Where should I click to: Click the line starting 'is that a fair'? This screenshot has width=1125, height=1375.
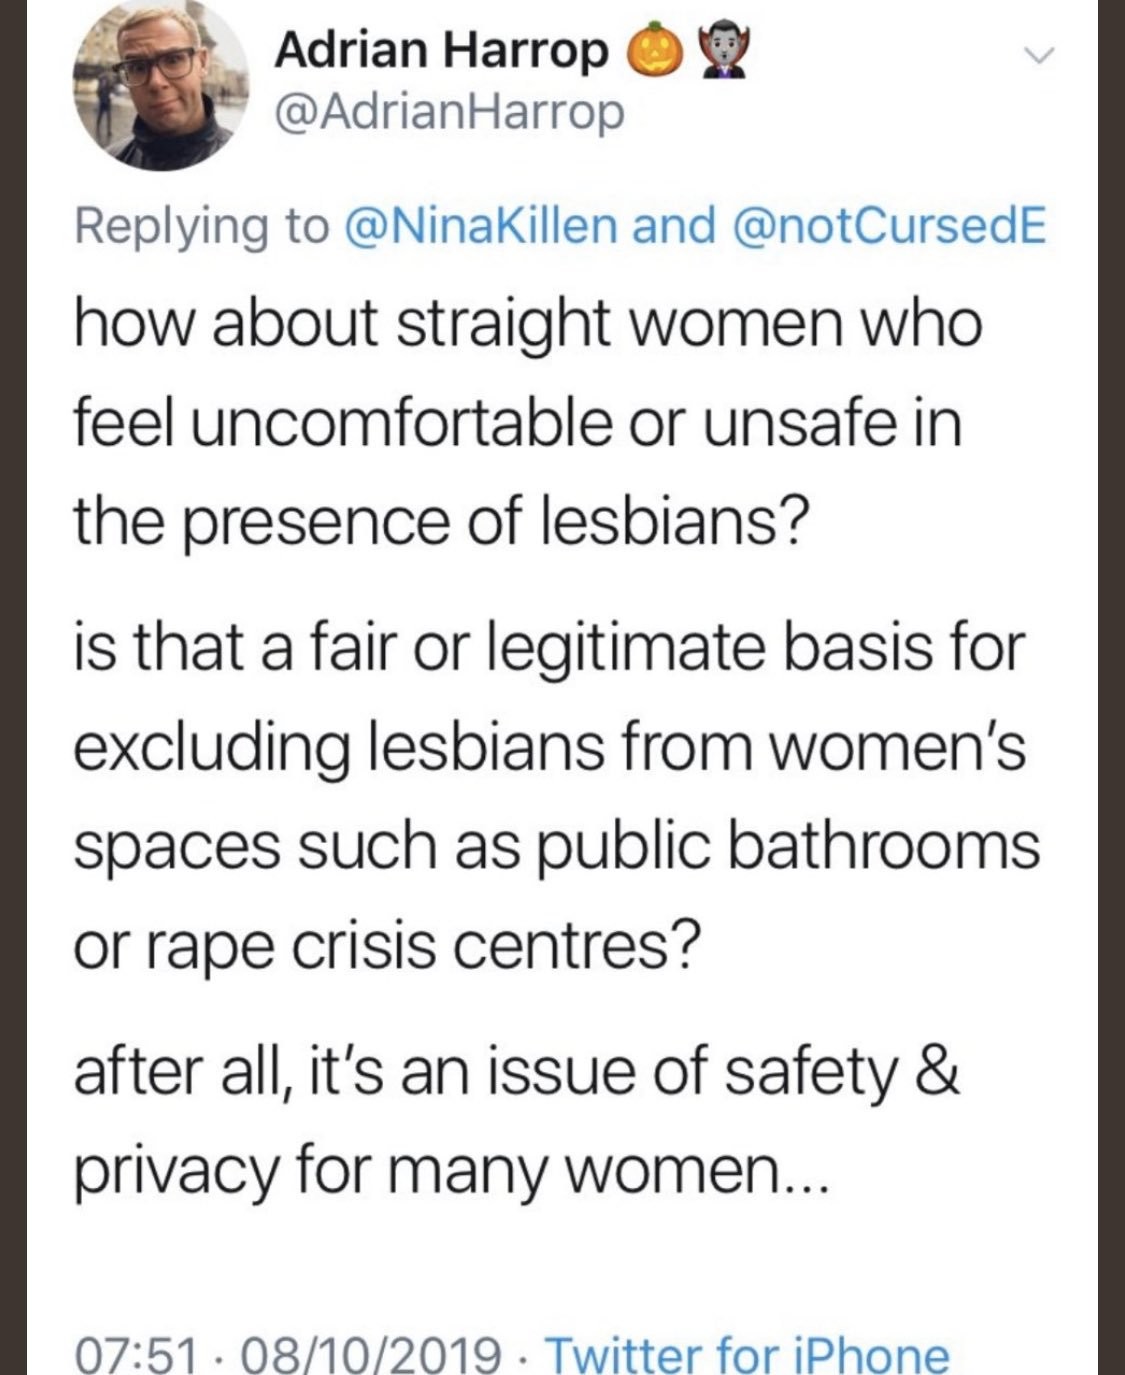point(549,648)
